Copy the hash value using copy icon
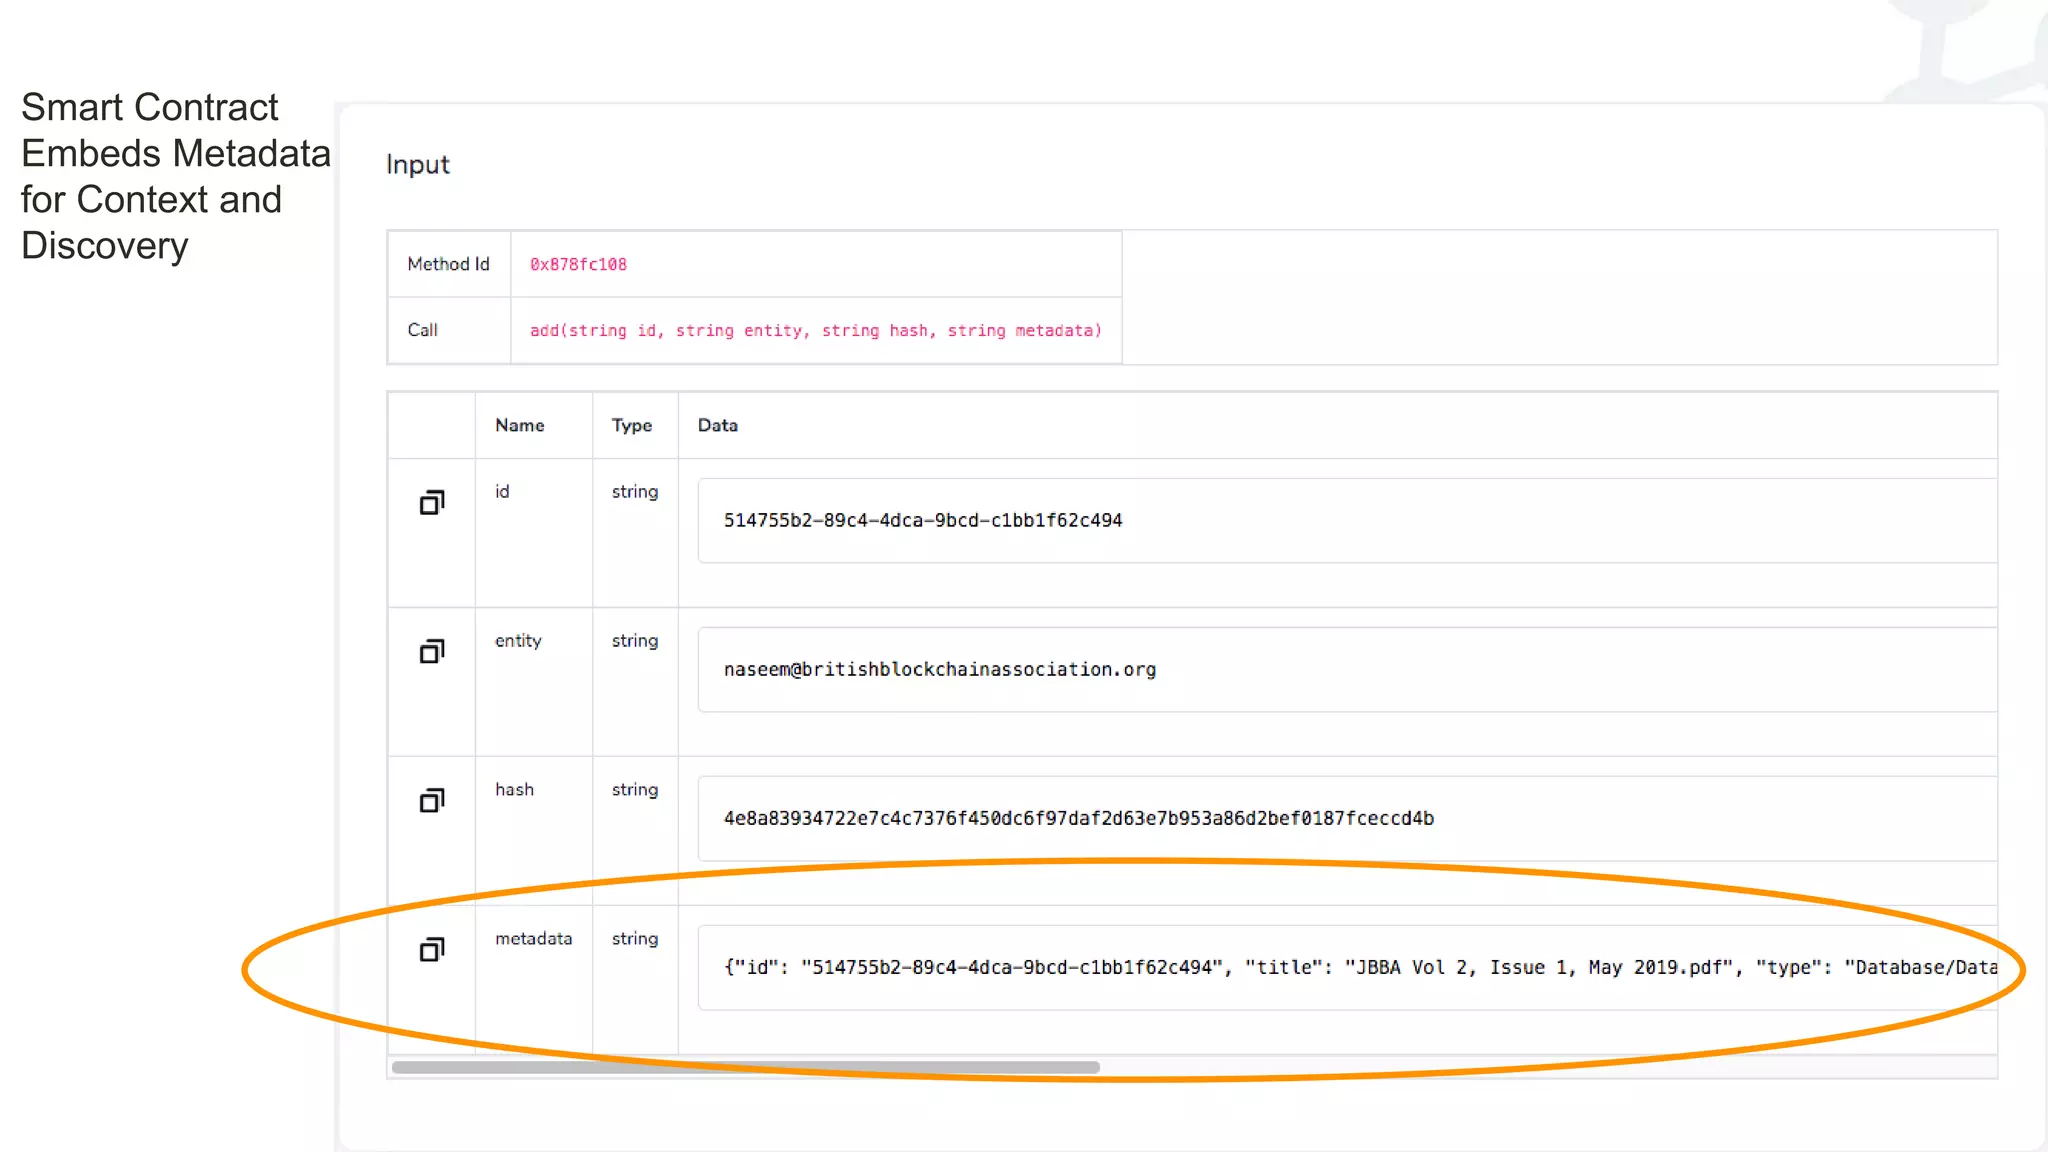Viewport: 2048px width, 1152px height. tap(432, 801)
